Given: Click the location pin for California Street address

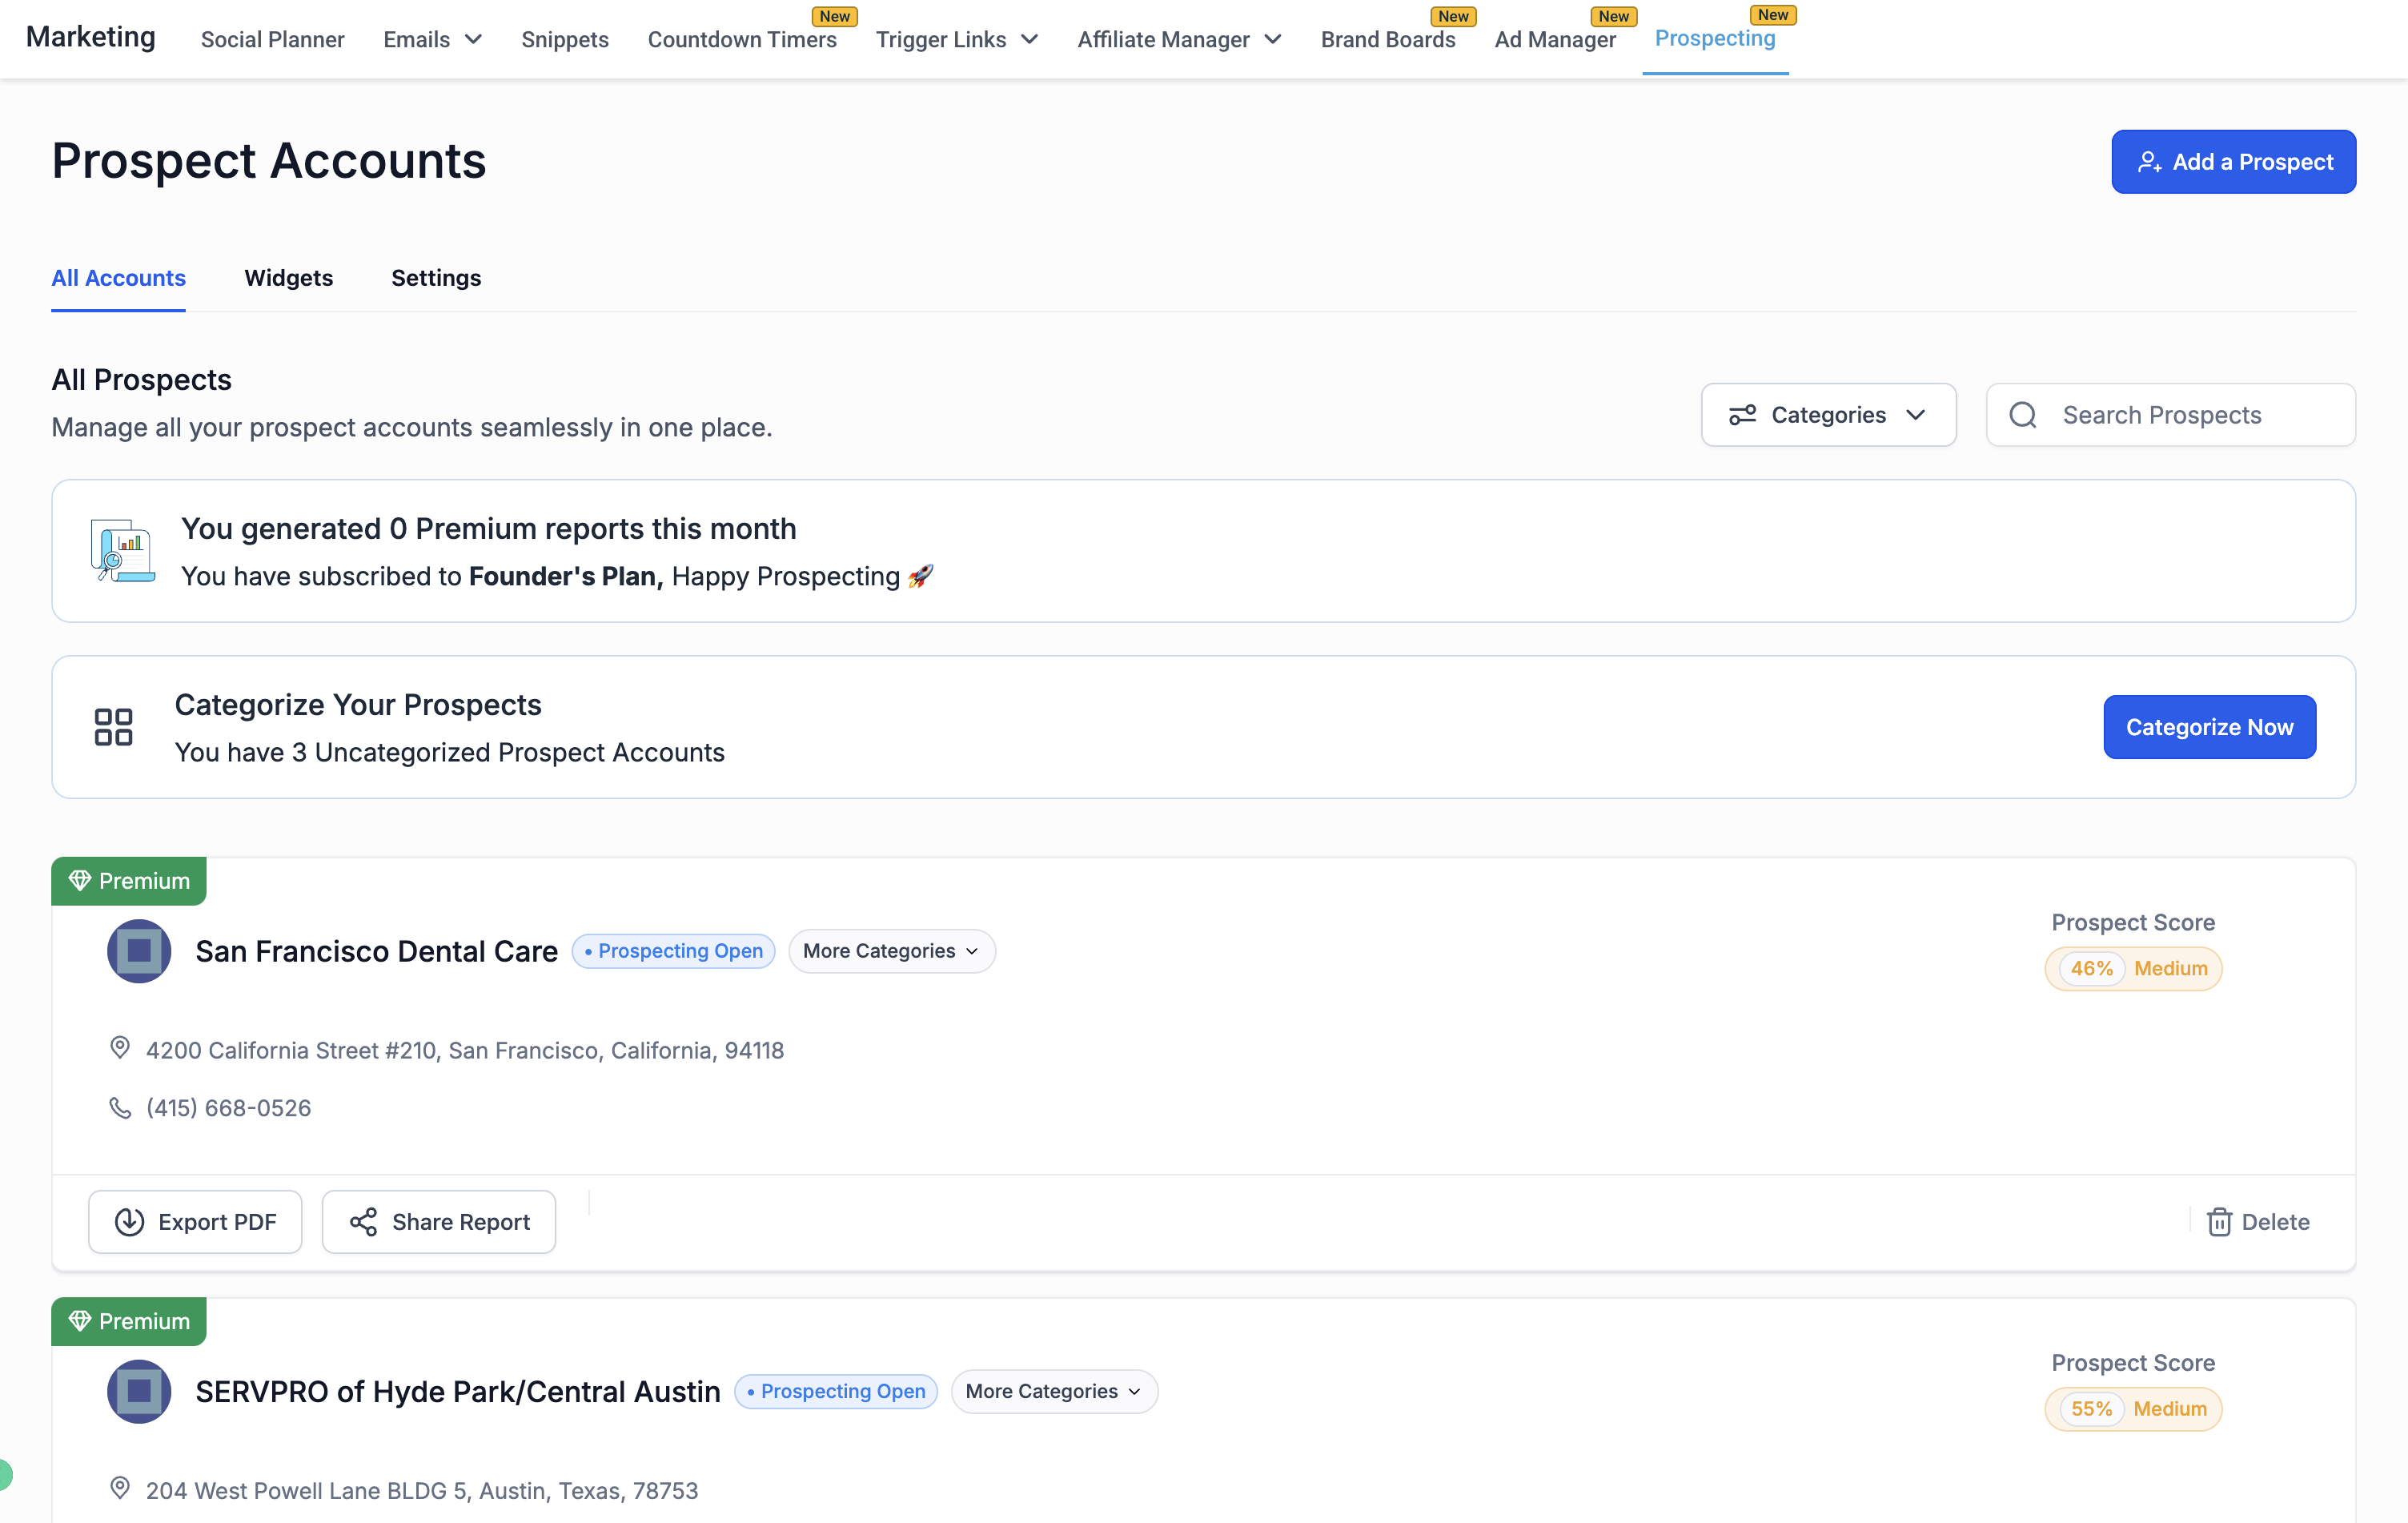Looking at the screenshot, I should [x=120, y=1048].
